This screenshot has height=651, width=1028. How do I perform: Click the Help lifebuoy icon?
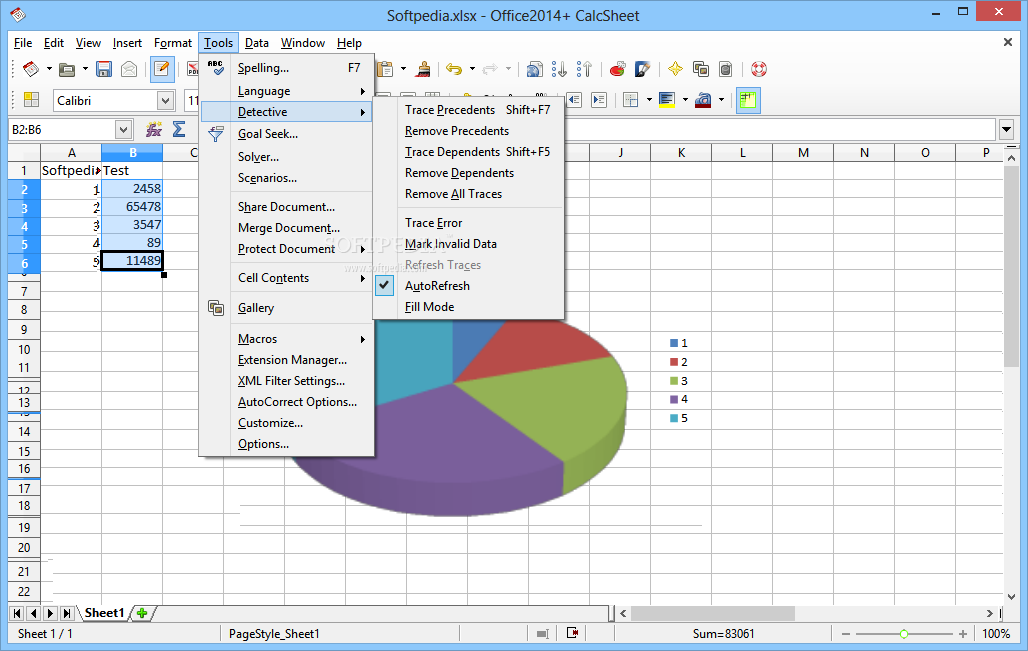[x=759, y=69]
